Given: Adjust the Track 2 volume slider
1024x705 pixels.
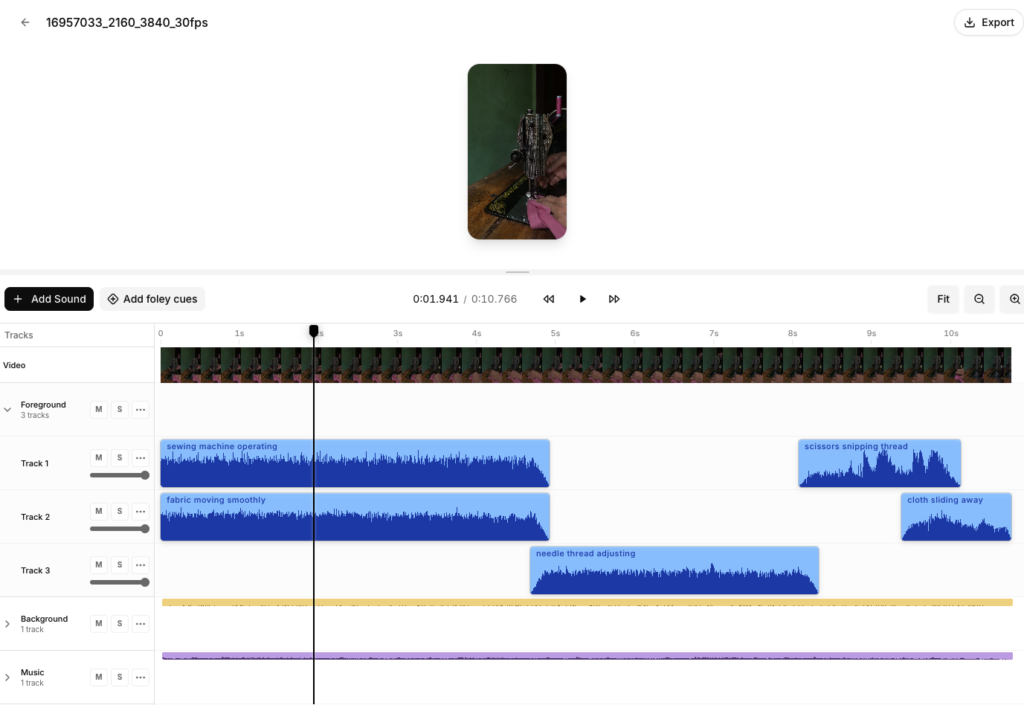Looking at the screenshot, I should coord(120,529).
